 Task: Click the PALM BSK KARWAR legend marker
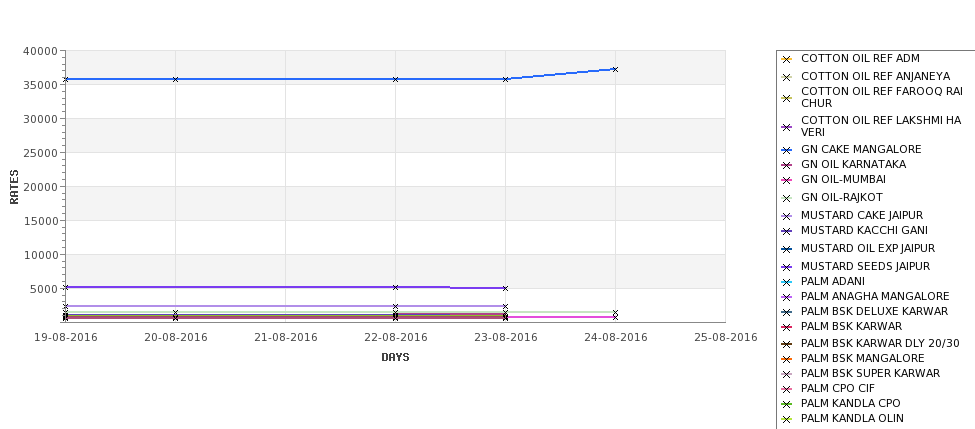tap(786, 328)
